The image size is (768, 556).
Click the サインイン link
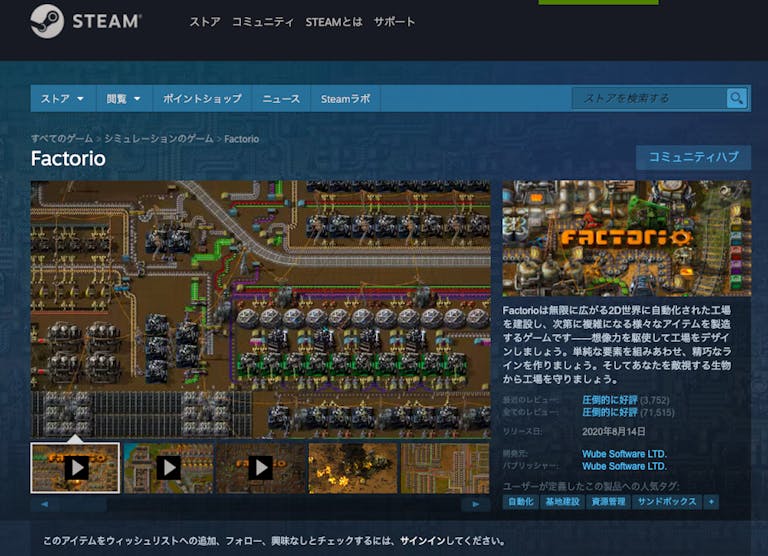pyautogui.click(x=422, y=541)
